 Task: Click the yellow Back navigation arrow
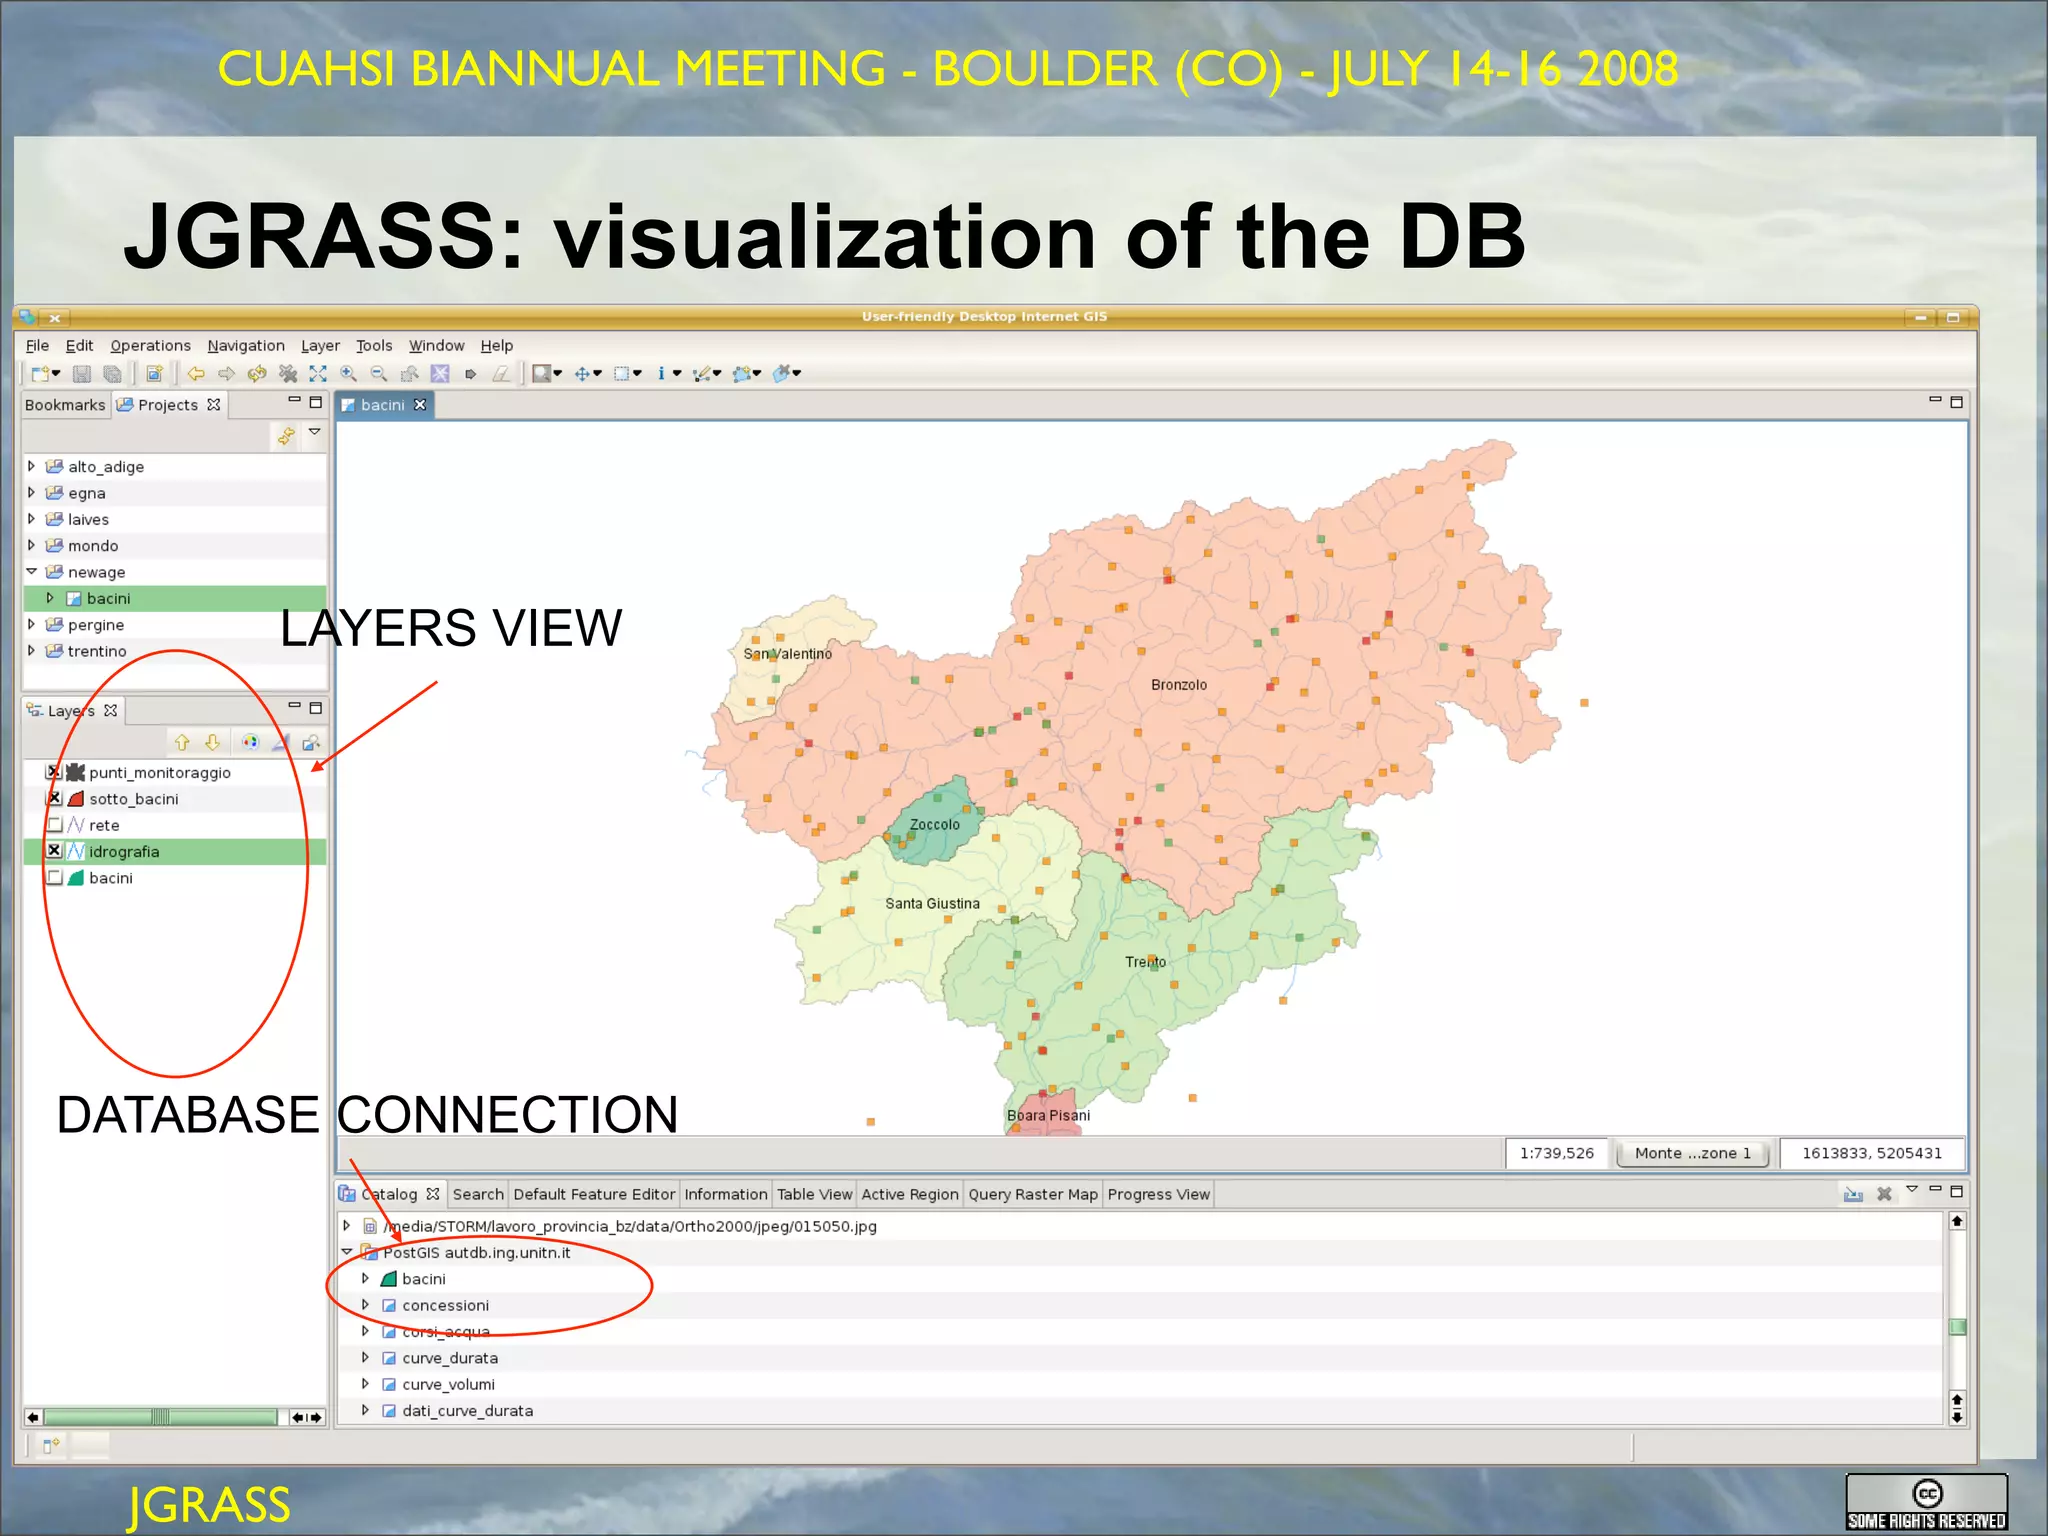click(x=196, y=373)
